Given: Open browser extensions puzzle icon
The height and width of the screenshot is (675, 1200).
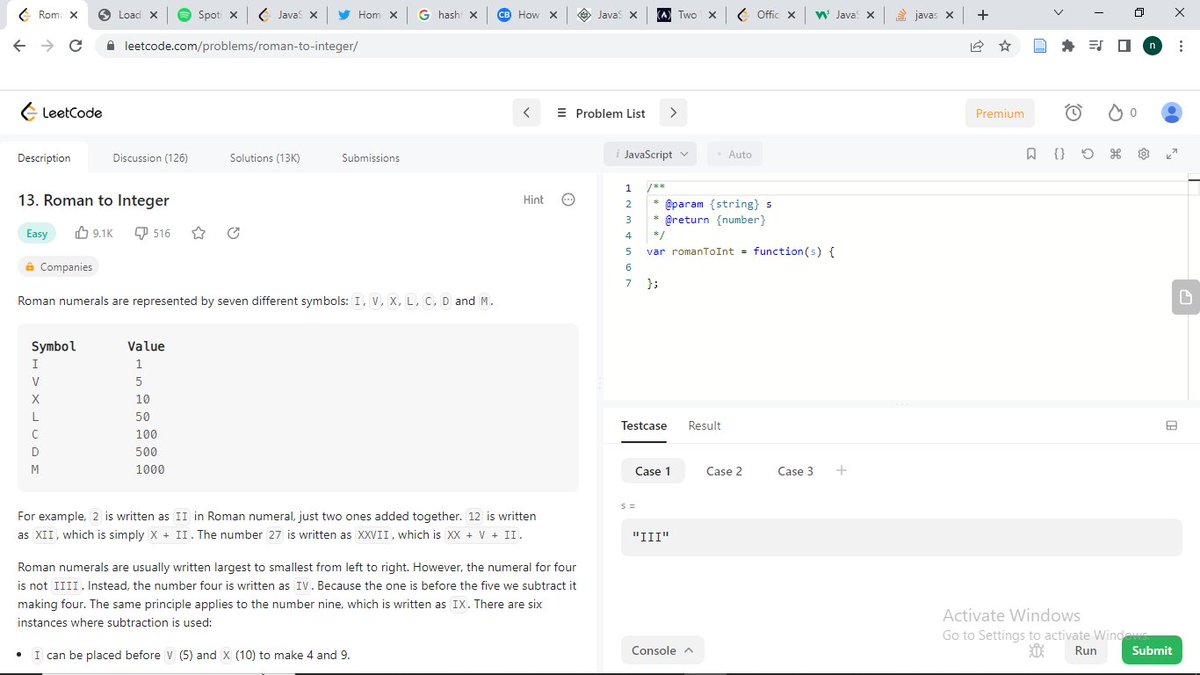Looking at the screenshot, I should click(1068, 46).
